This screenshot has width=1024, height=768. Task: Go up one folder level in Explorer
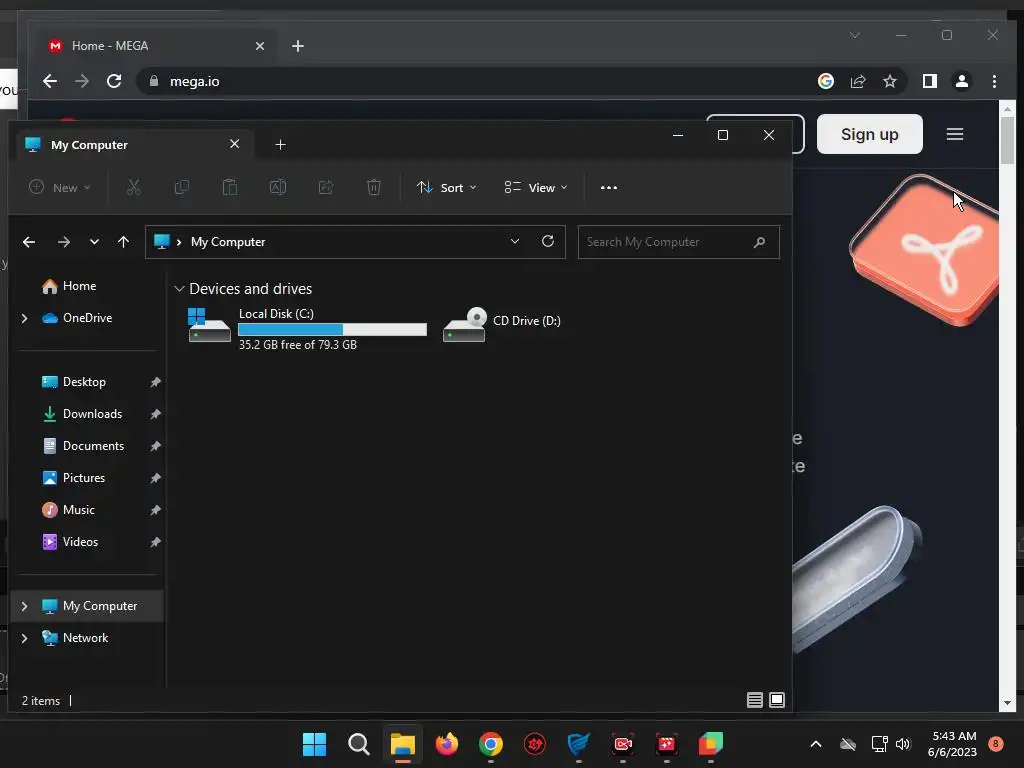(123, 242)
